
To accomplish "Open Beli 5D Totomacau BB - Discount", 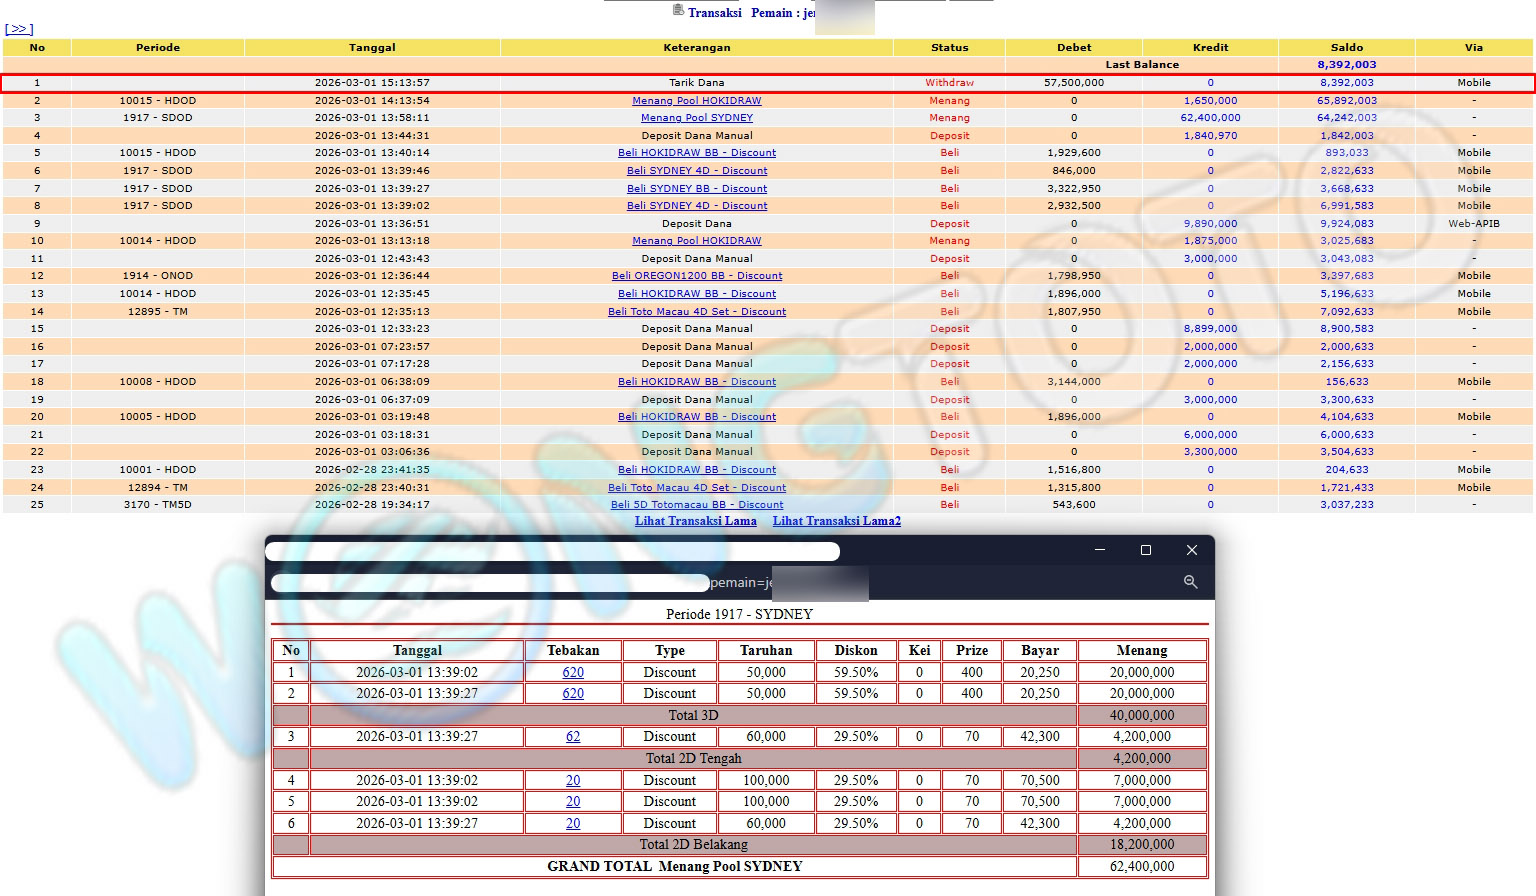I will coord(696,505).
